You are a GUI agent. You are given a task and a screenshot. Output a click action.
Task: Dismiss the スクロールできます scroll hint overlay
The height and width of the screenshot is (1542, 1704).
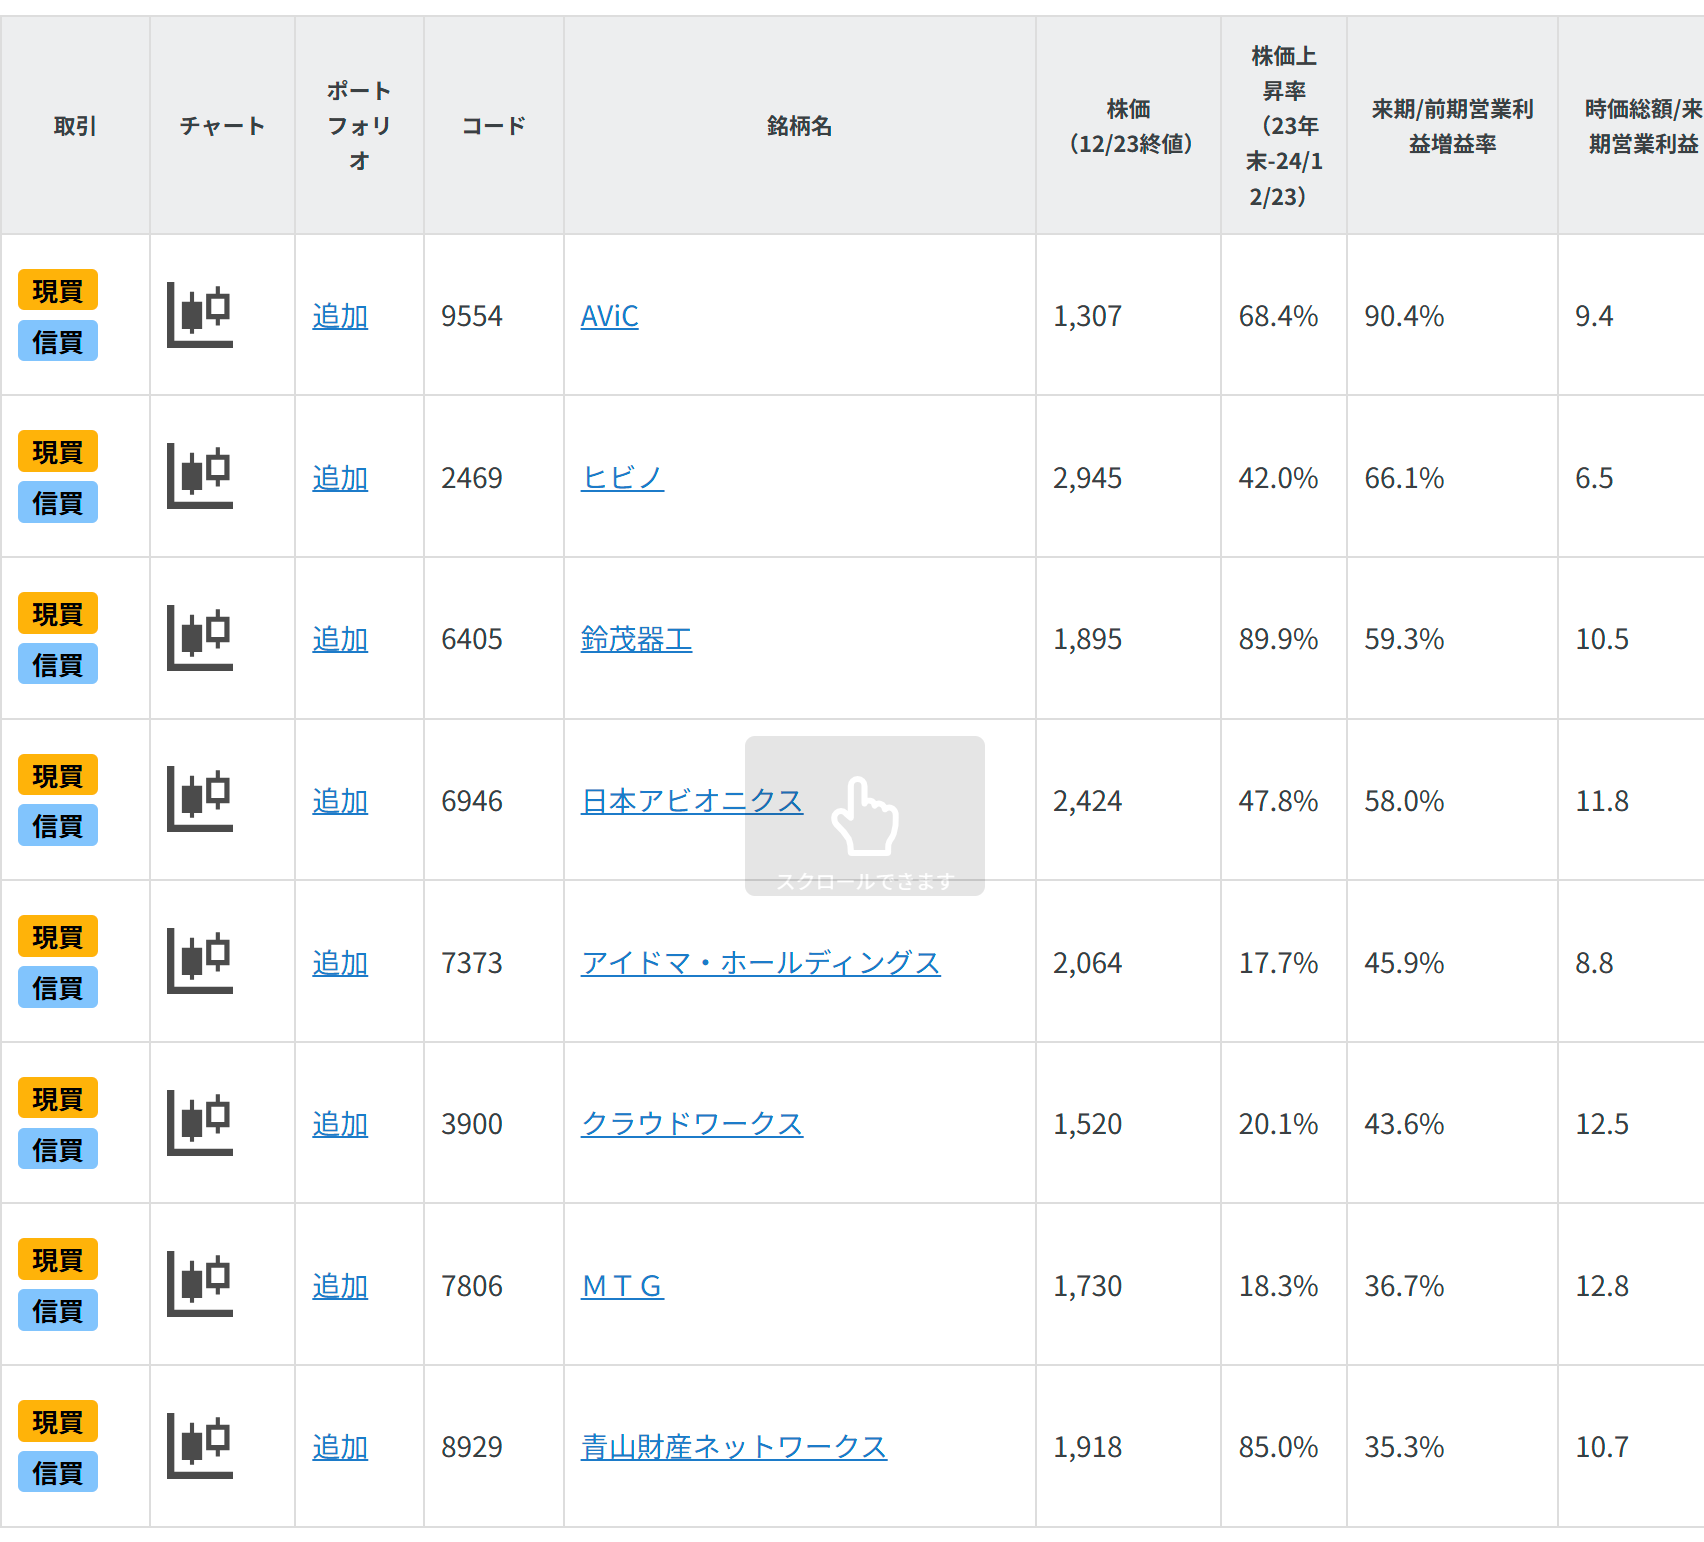[864, 816]
